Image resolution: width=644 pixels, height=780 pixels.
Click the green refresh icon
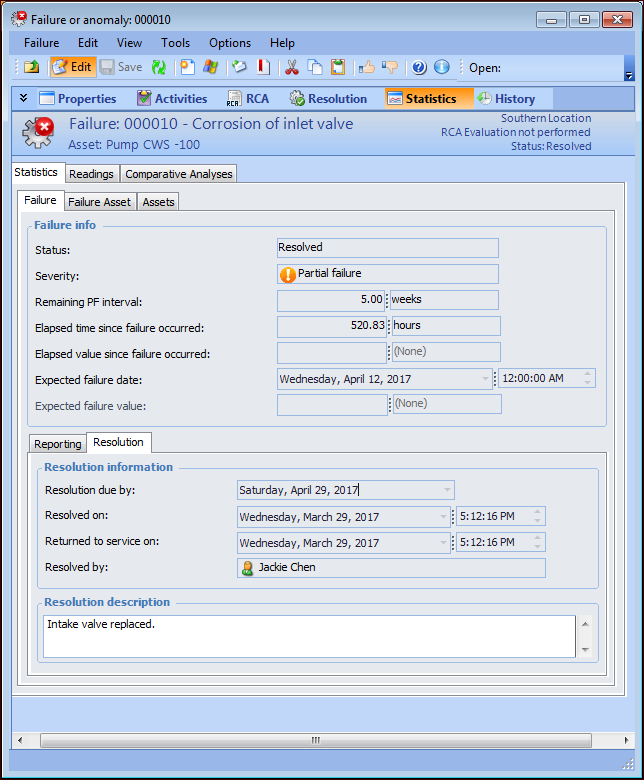click(158, 67)
